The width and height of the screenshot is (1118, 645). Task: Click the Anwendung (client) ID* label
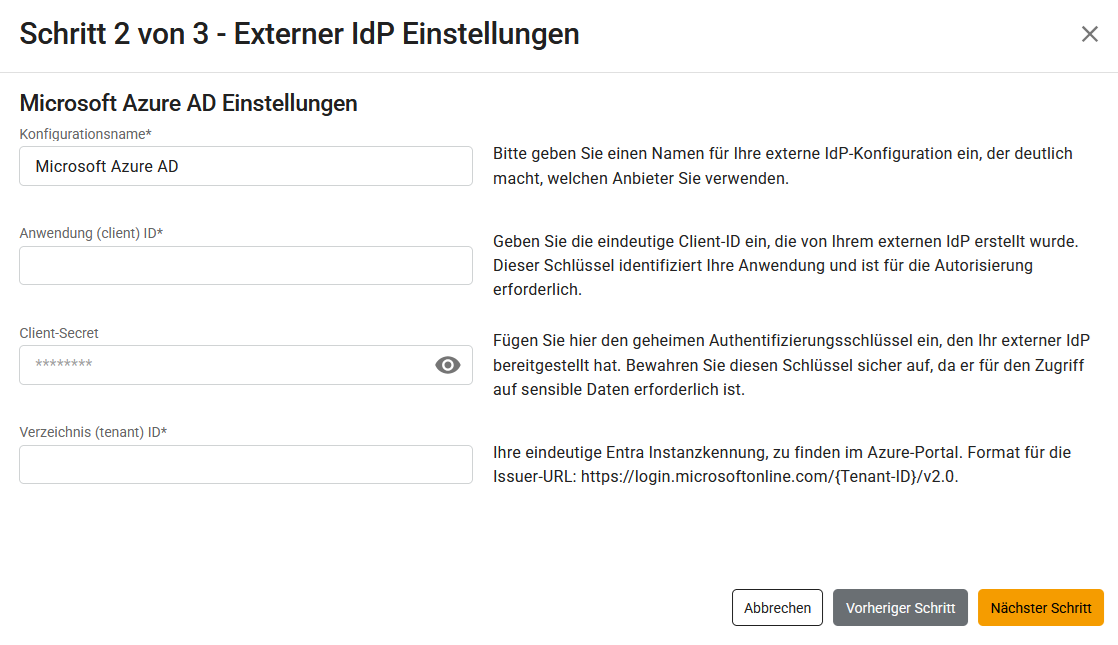[91, 233]
